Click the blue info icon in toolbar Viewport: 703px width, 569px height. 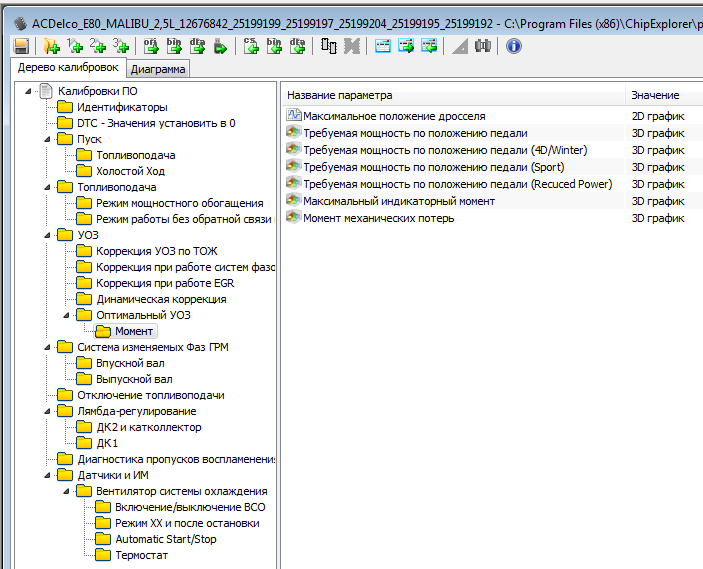[513, 46]
